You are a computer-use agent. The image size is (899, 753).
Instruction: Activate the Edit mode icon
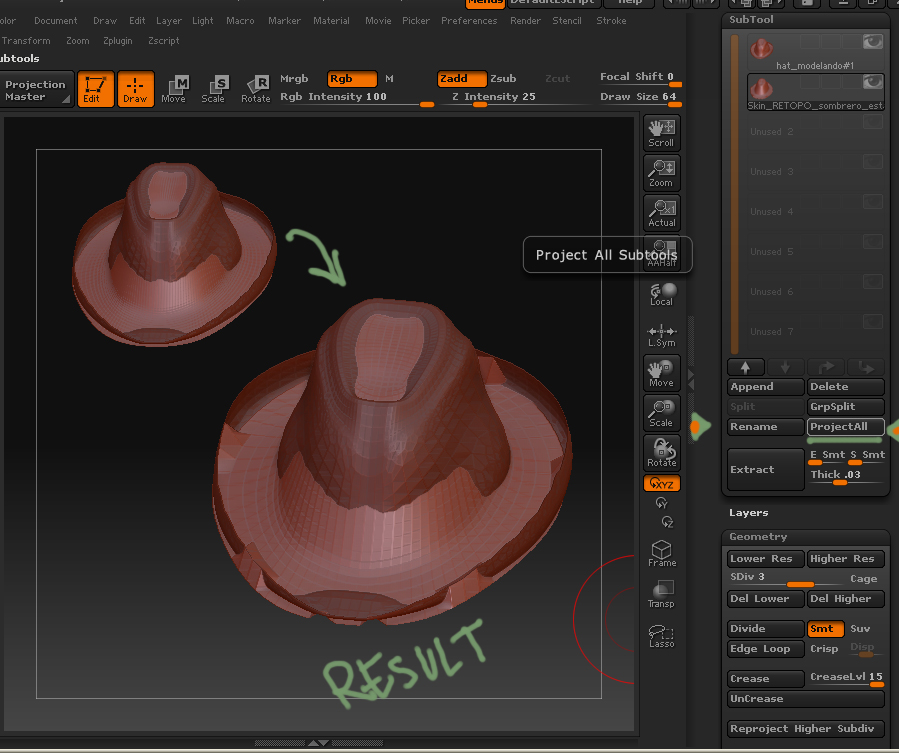(95, 90)
